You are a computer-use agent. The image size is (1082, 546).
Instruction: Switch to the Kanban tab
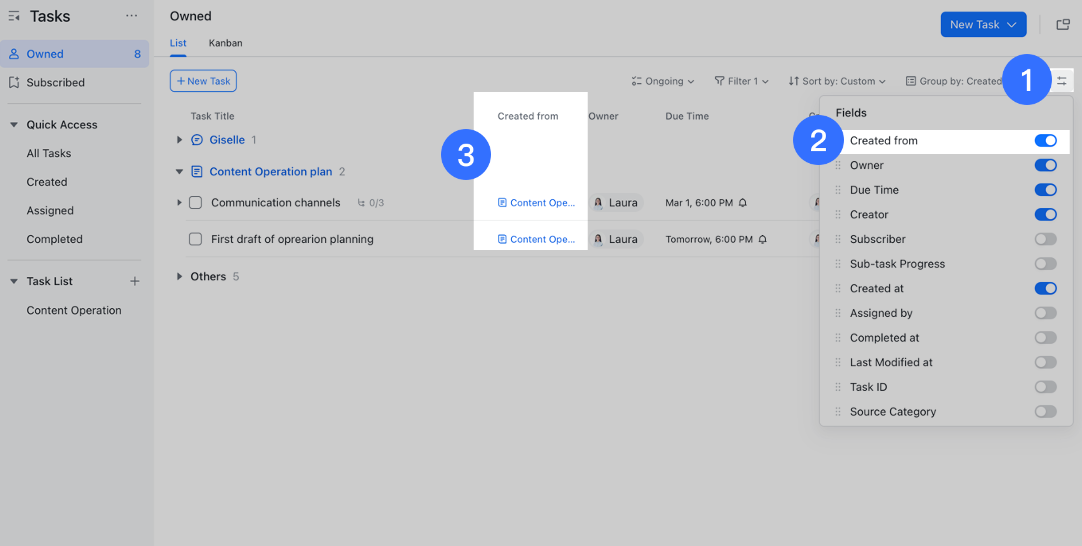pyautogui.click(x=225, y=43)
